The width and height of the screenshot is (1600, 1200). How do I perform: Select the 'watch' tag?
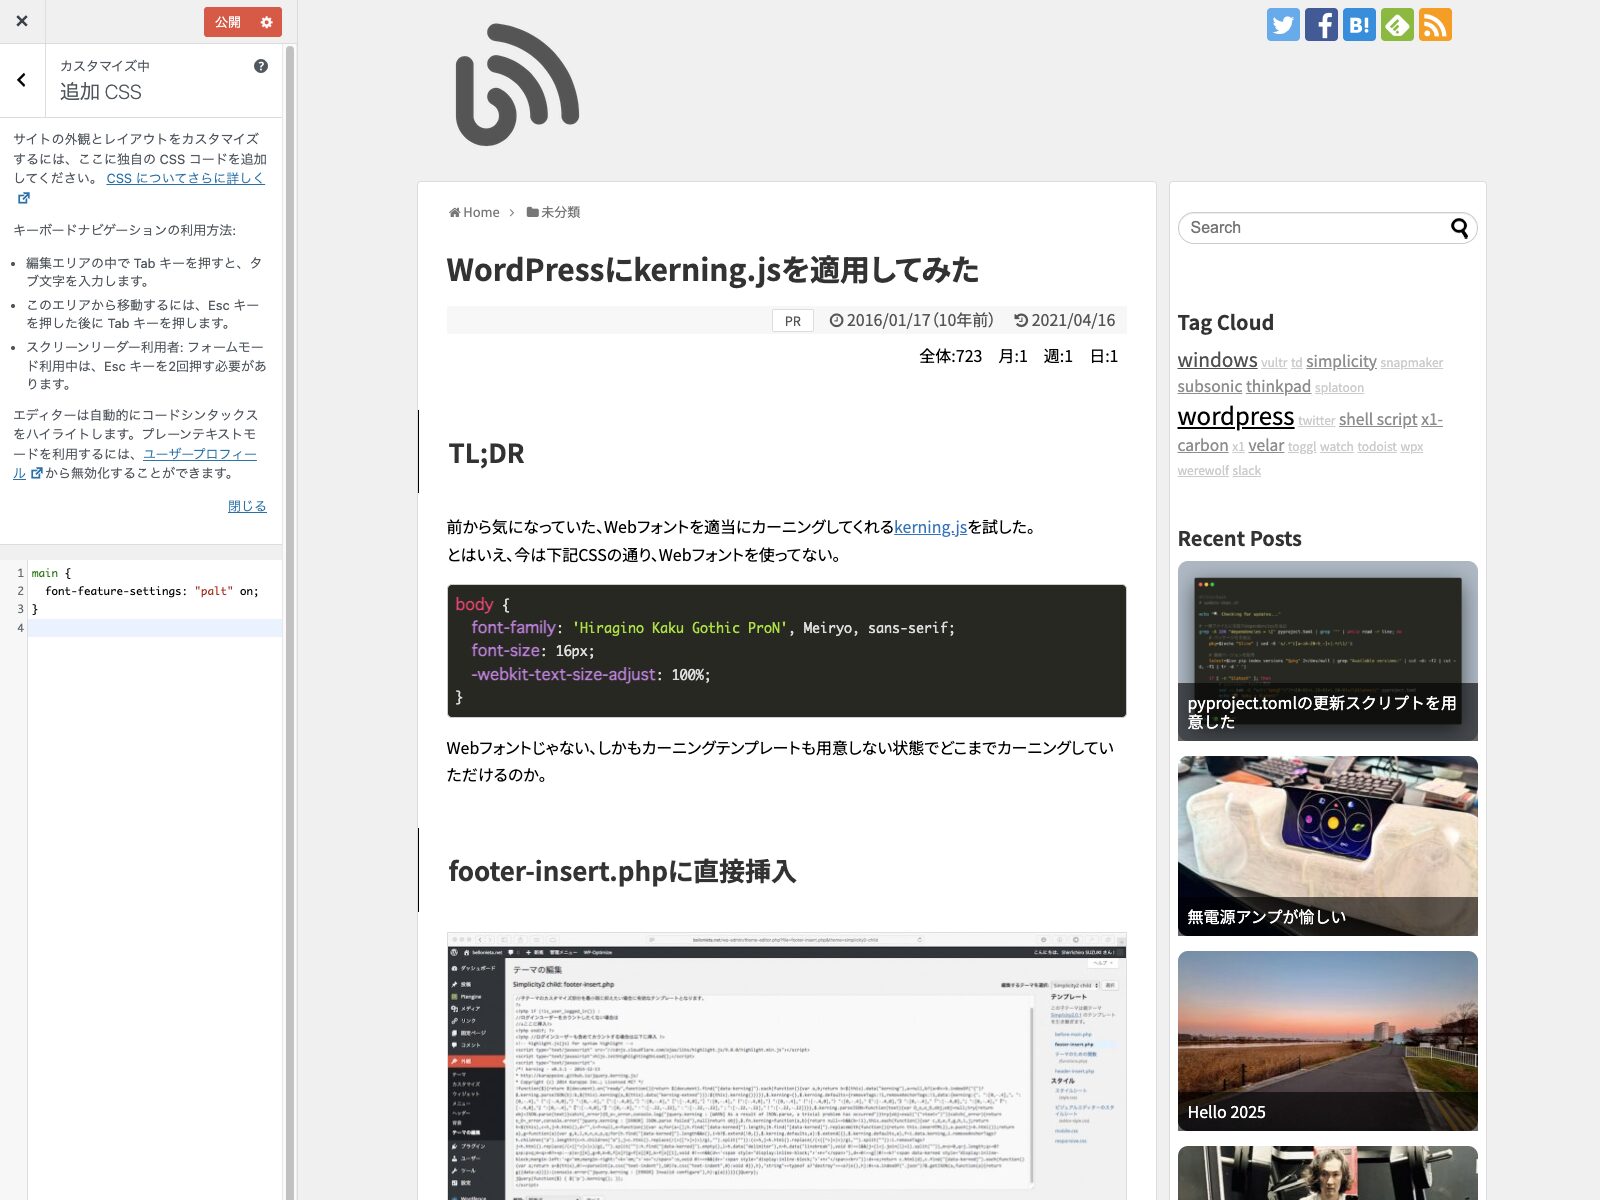pos(1336,447)
